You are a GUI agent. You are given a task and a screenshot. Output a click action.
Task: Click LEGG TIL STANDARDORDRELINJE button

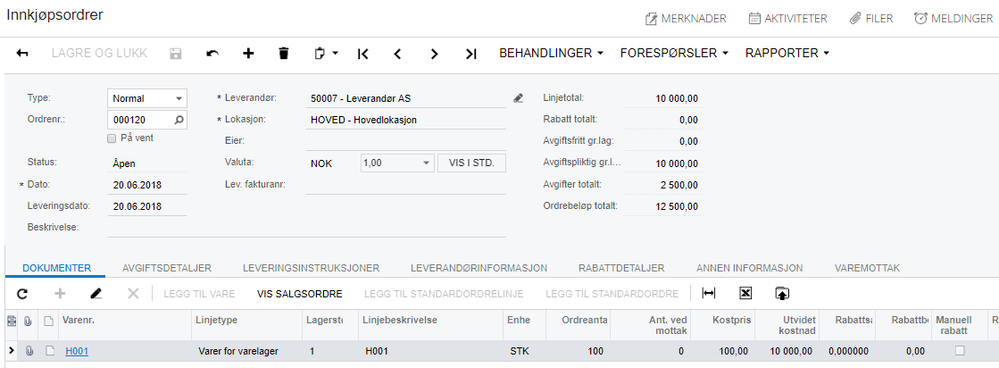click(x=444, y=294)
